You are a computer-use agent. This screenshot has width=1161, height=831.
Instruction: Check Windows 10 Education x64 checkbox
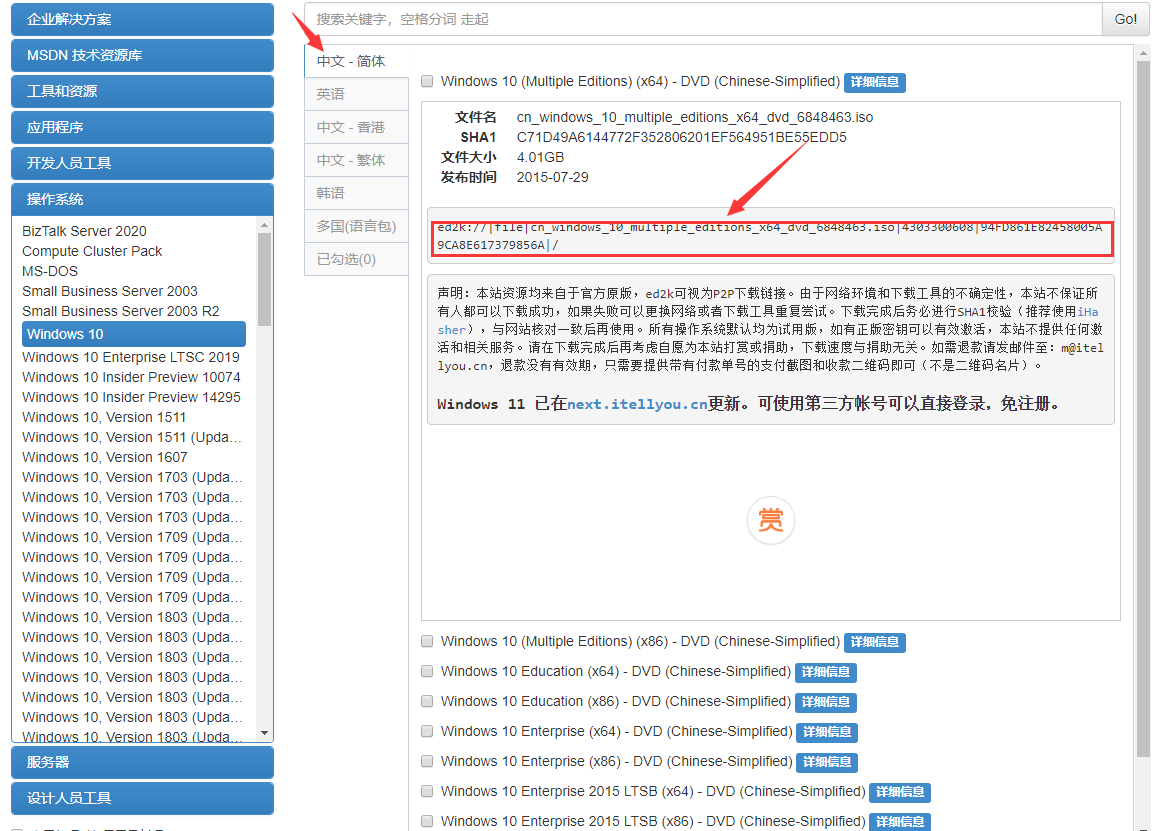(427, 671)
